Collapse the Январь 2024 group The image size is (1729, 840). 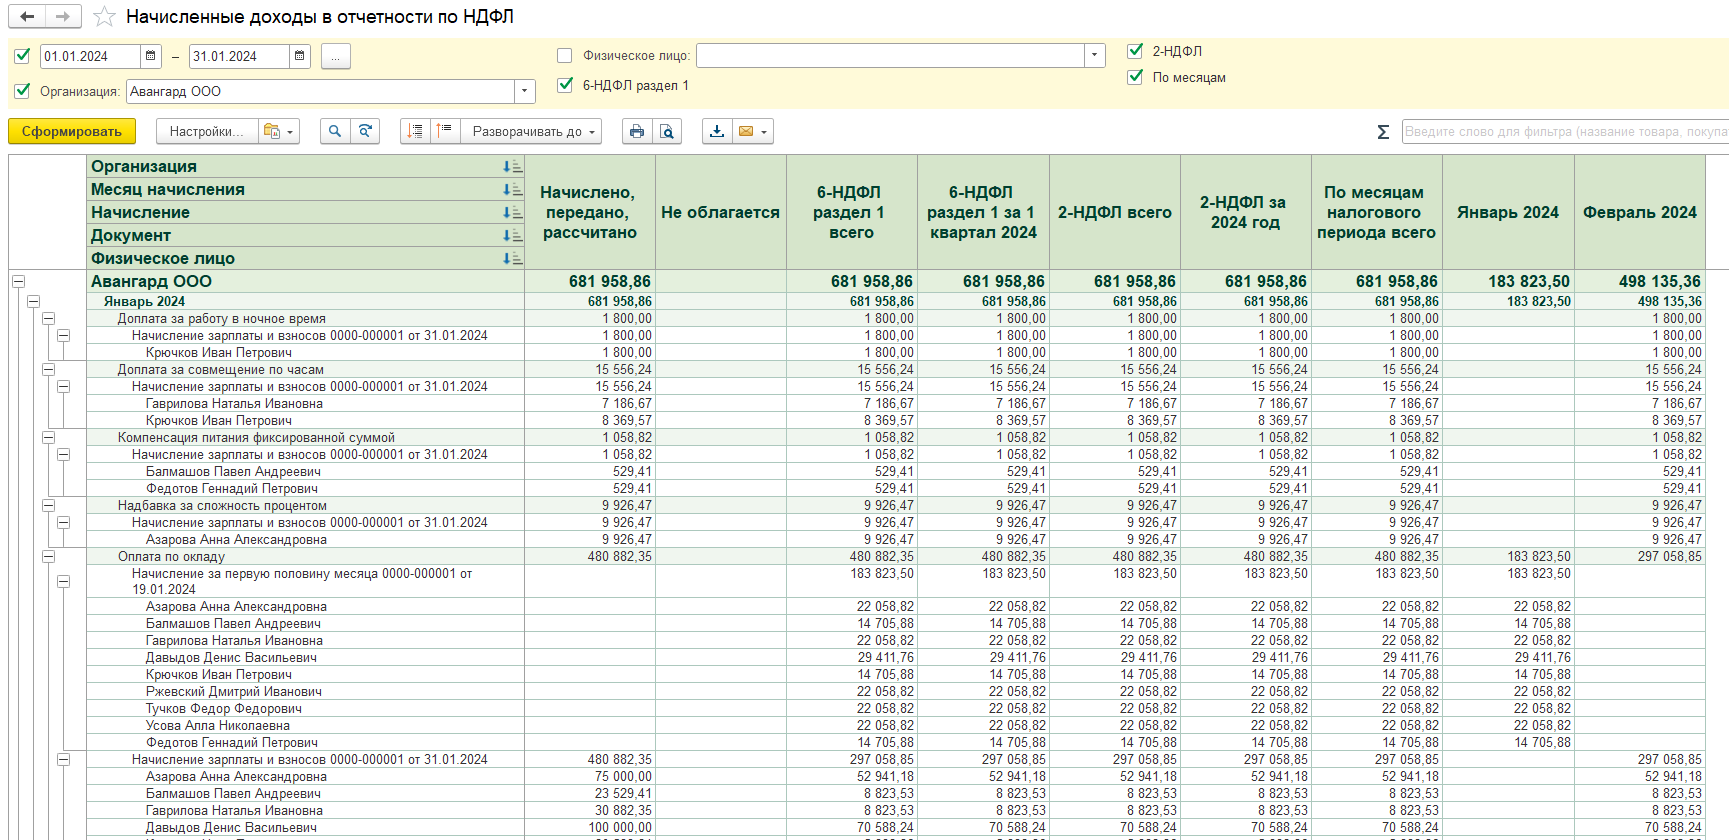(33, 301)
